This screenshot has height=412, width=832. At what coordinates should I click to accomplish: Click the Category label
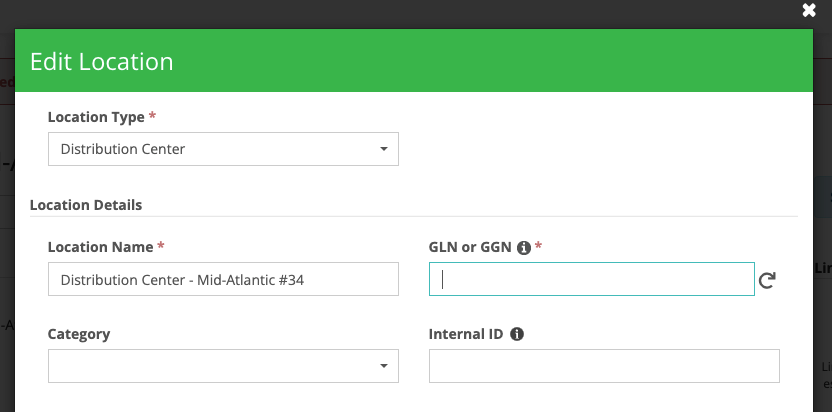pyautogui.click(x=79, y=334)
